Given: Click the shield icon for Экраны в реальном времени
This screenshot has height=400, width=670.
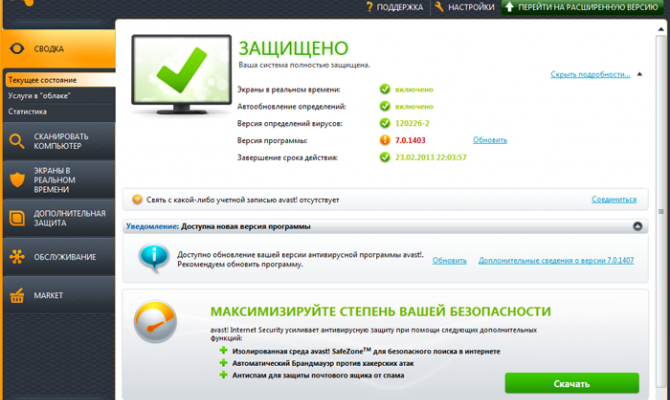Looking at the screenshot, I should 17,179.
